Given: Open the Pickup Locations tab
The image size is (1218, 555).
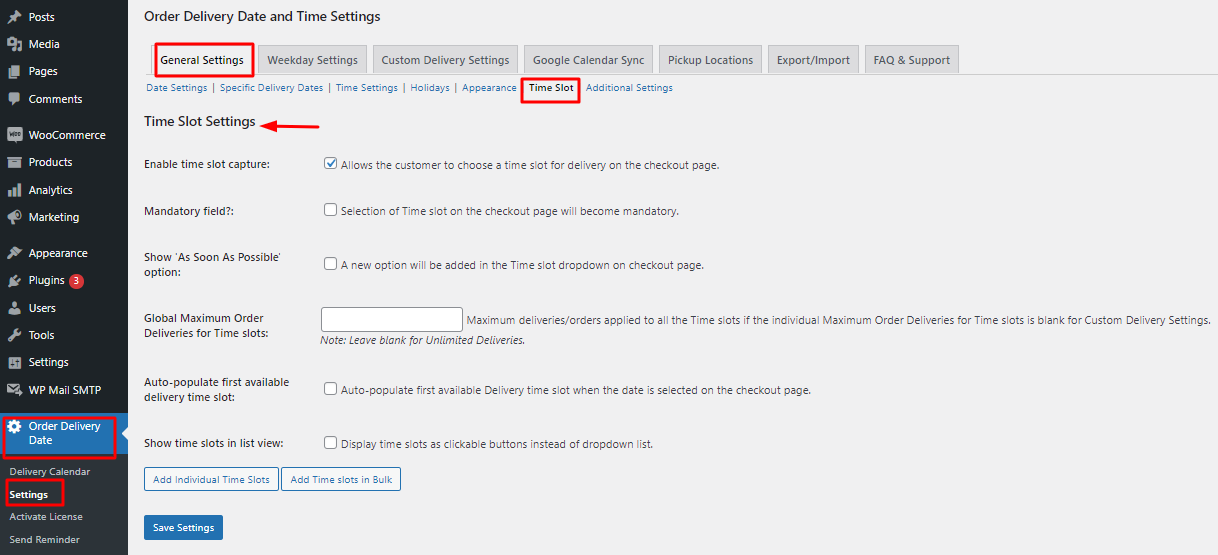Looking at the screenshot, I should pos(710,60).
